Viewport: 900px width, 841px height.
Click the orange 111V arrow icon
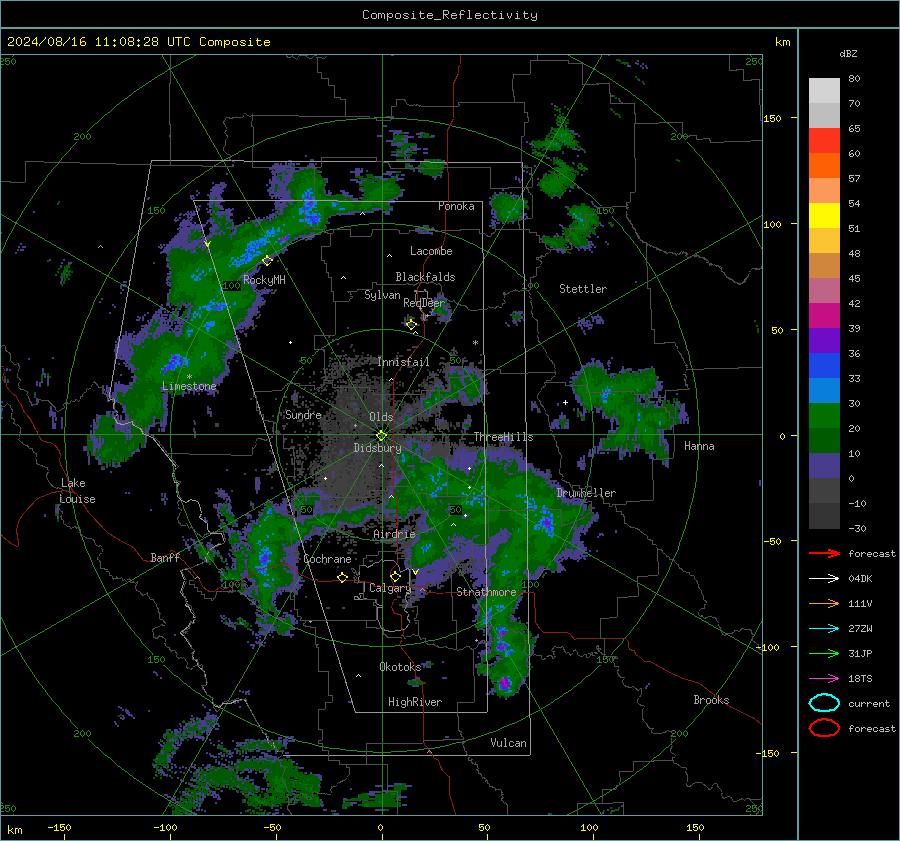point(824,603)
